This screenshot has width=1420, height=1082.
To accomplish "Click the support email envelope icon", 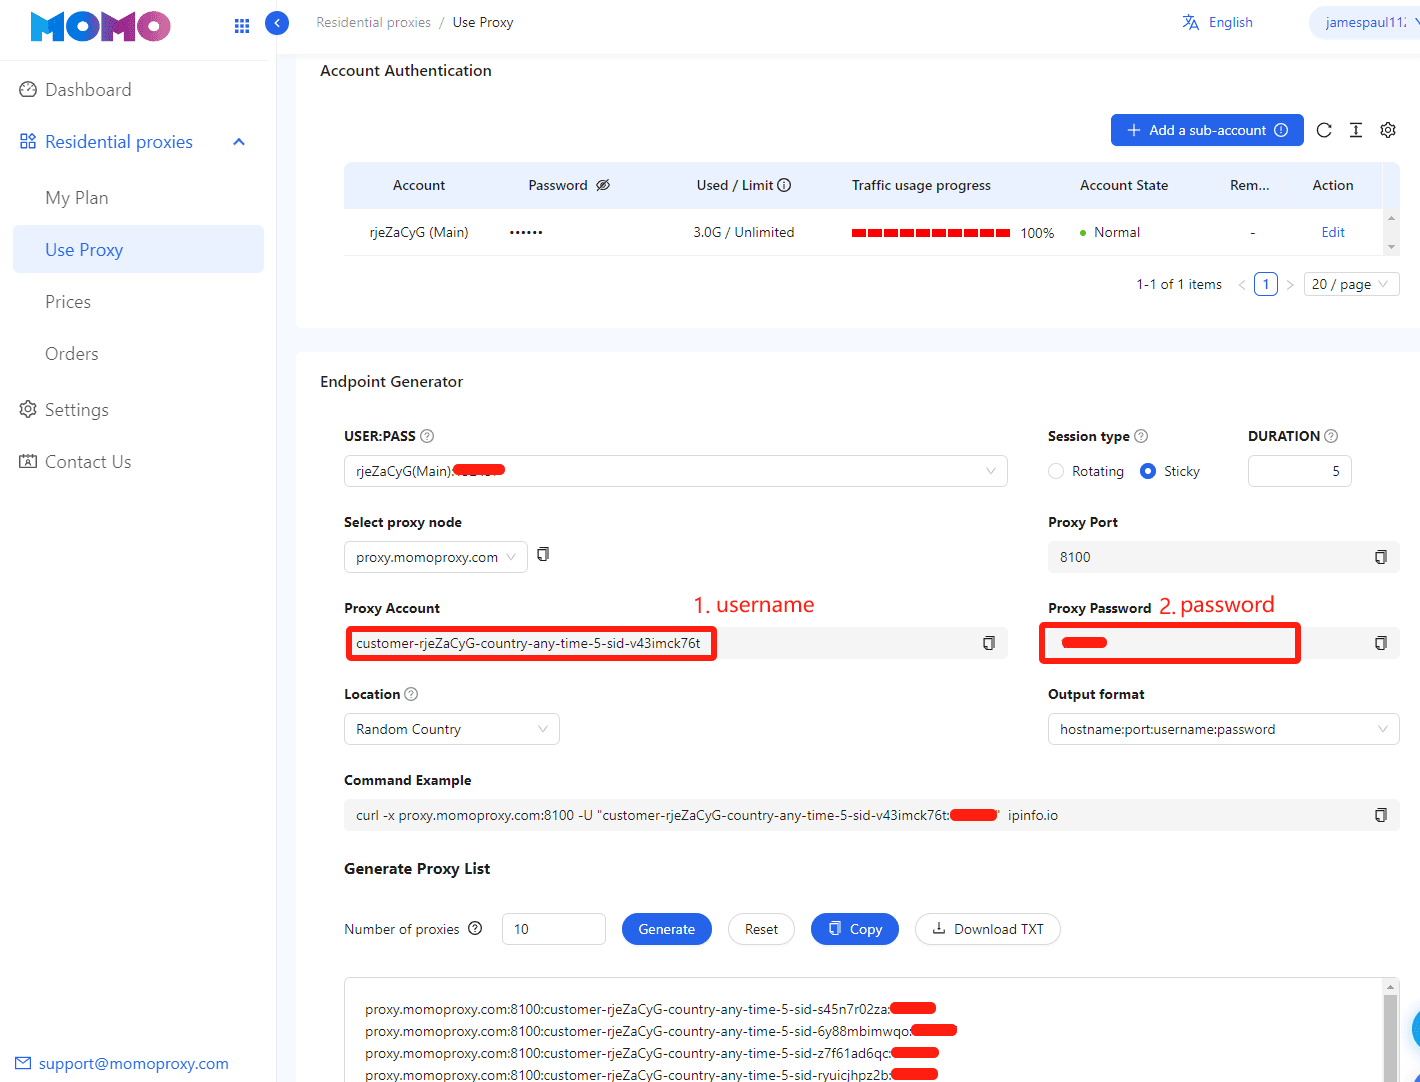I will point(23,1063).
